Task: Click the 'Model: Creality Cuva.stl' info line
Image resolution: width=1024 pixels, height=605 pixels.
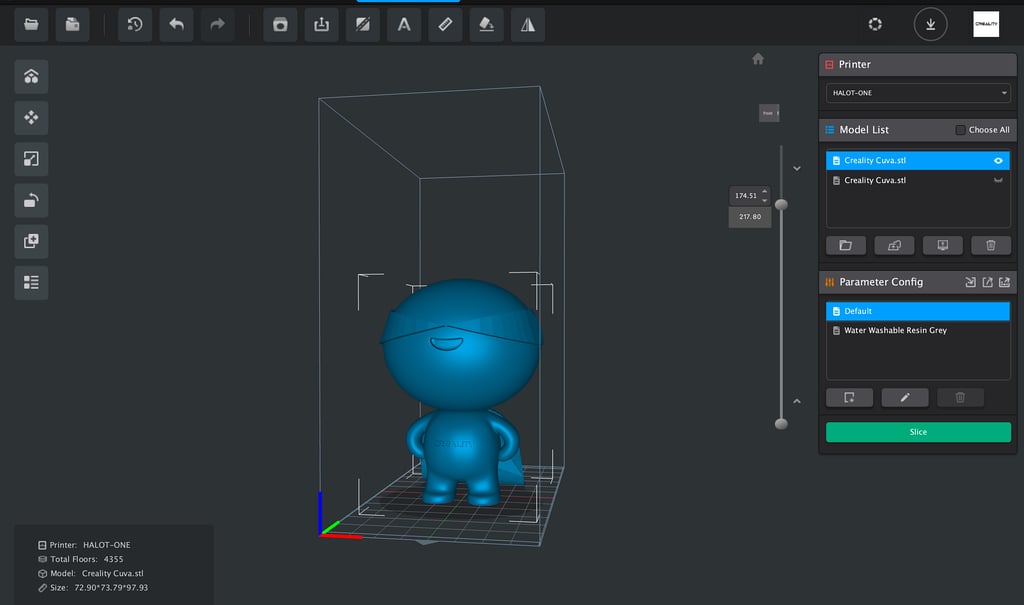Action: click(91, 574)
